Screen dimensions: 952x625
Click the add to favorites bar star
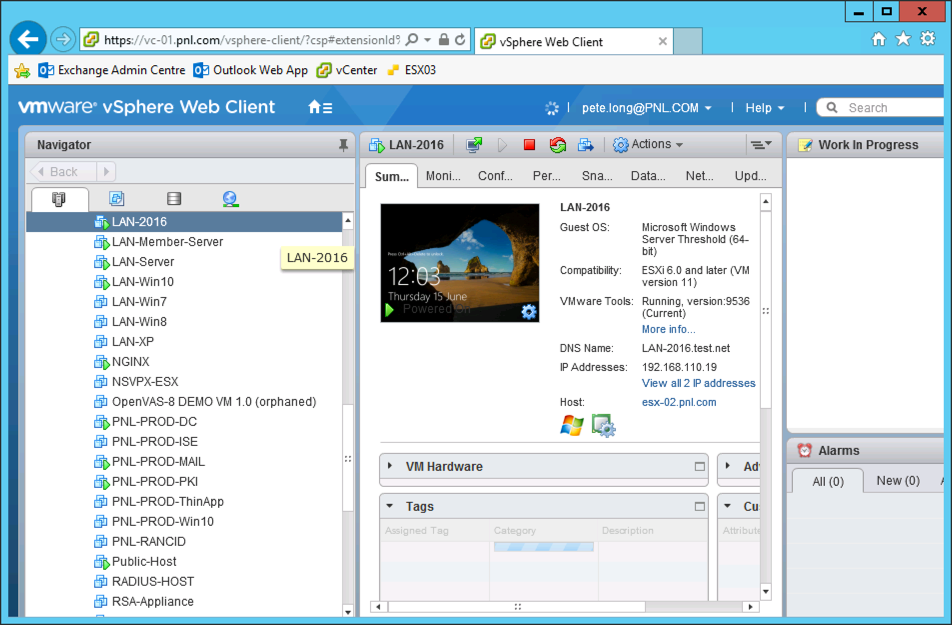[22, 70]
